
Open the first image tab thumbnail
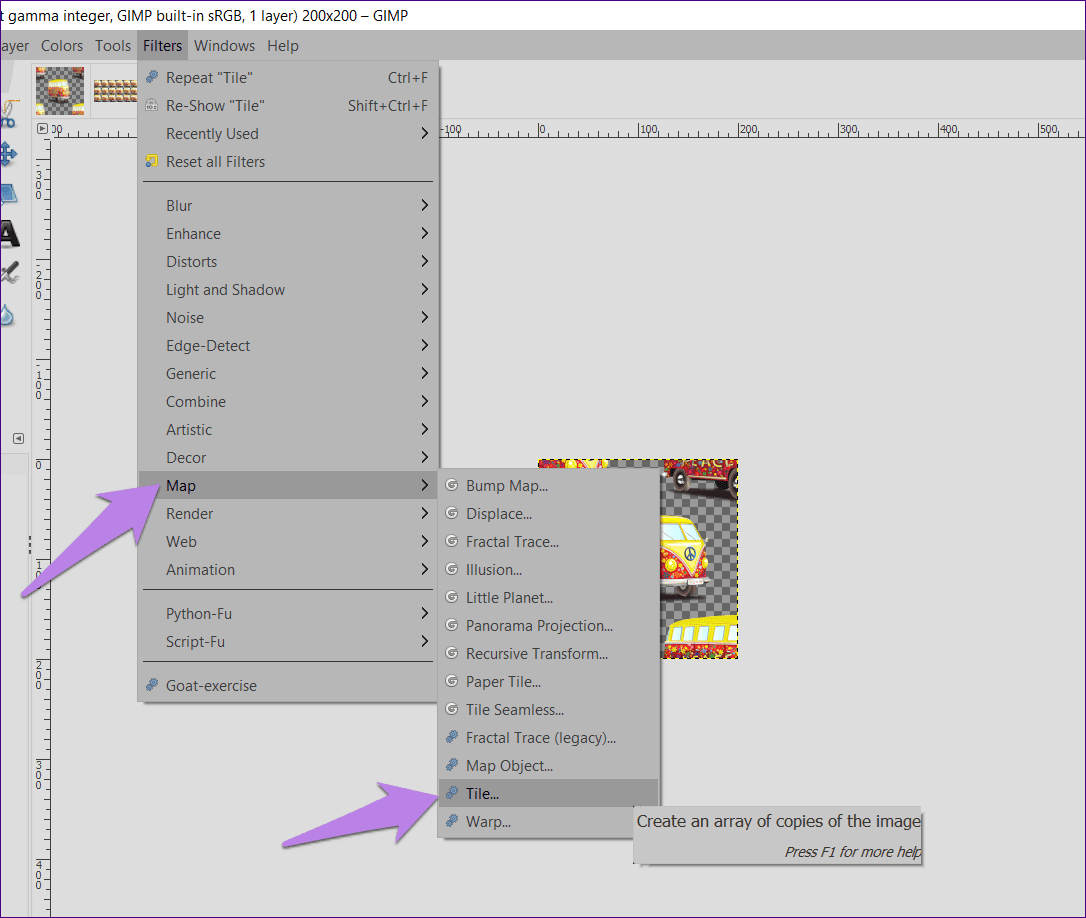(60, 91)
